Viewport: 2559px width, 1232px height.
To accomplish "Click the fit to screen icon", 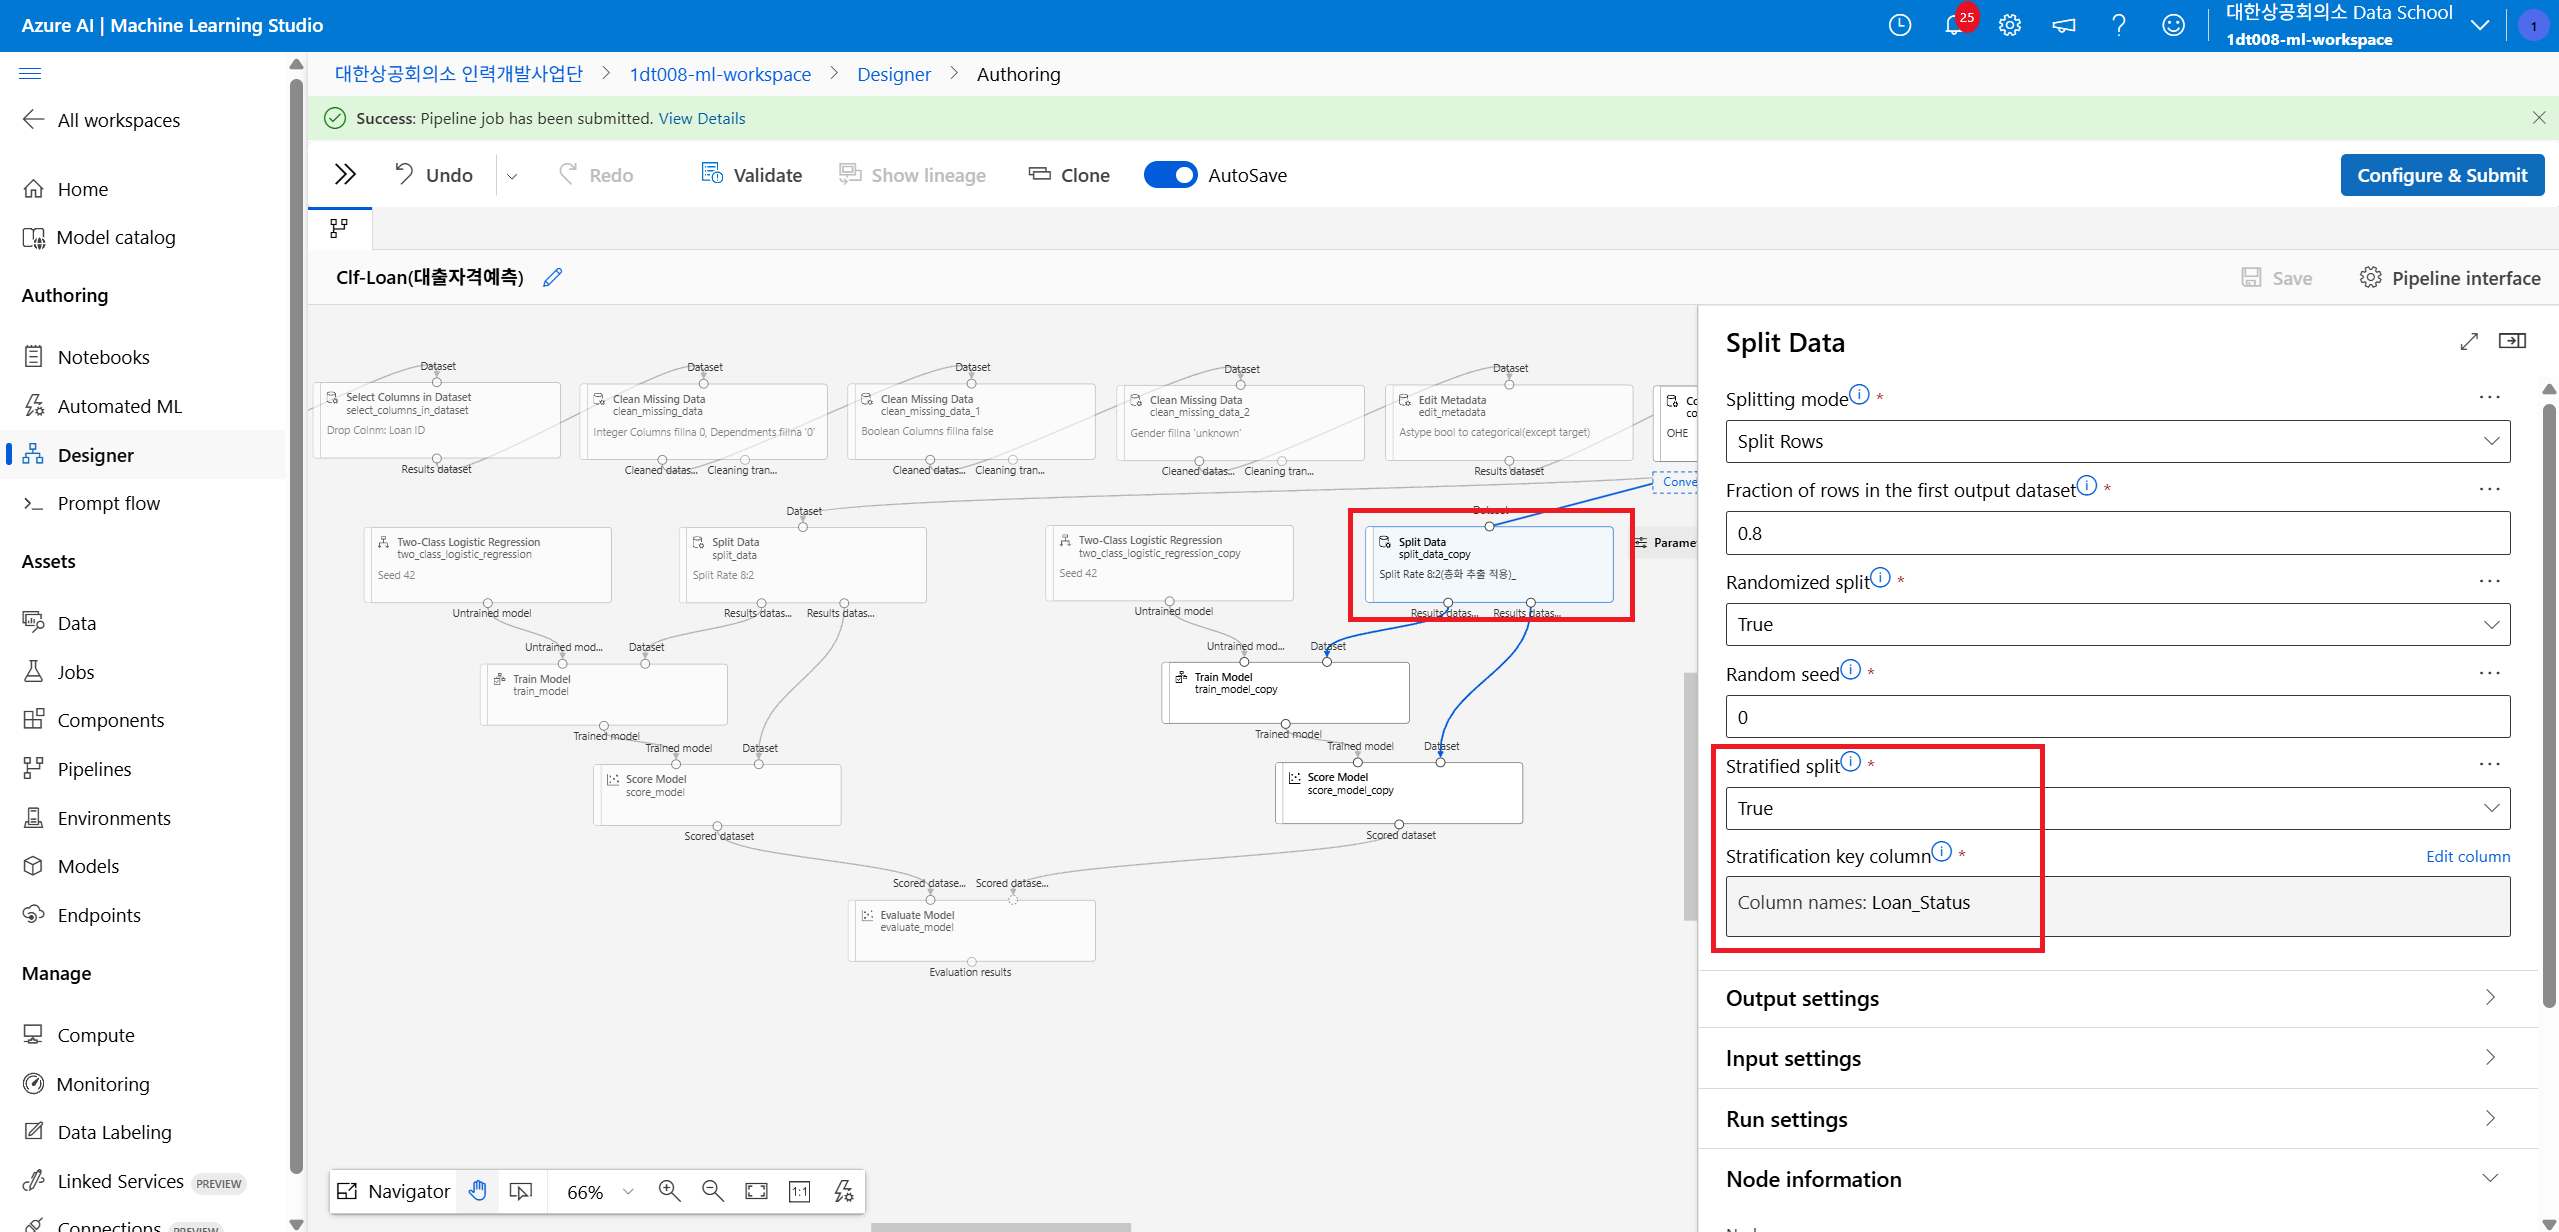I will pos(756,1191).
